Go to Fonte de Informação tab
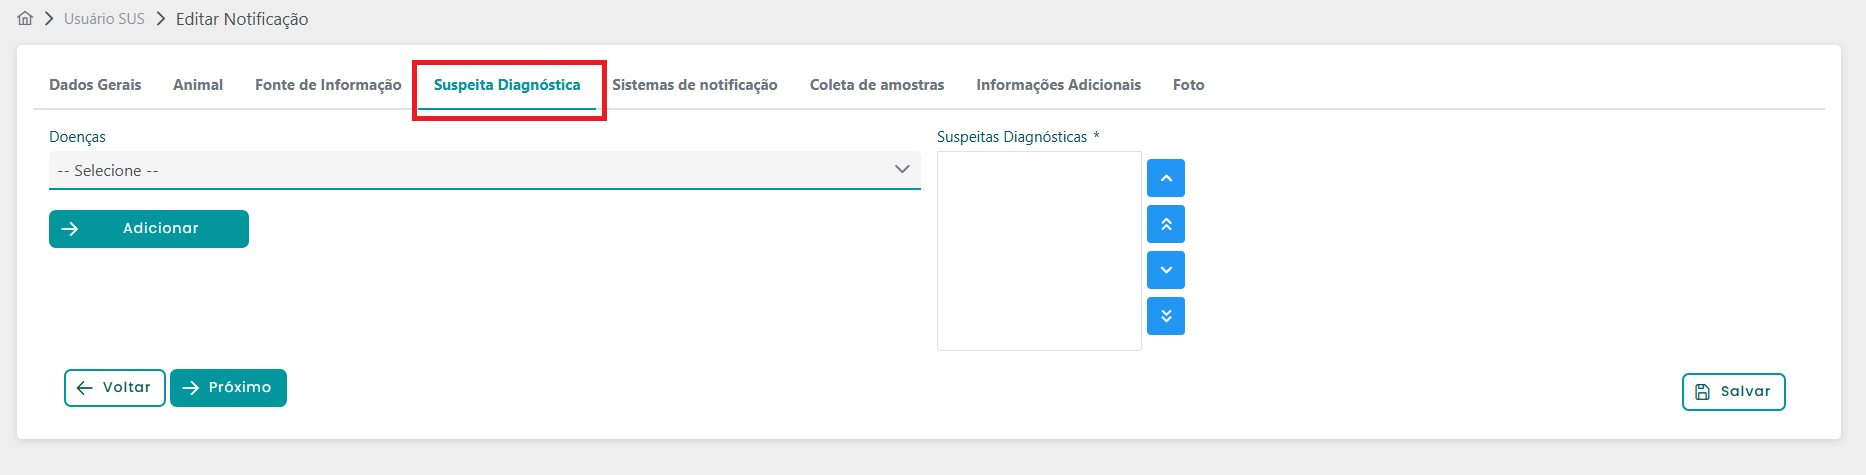The image size is (1866, 475). coord(328,85)
